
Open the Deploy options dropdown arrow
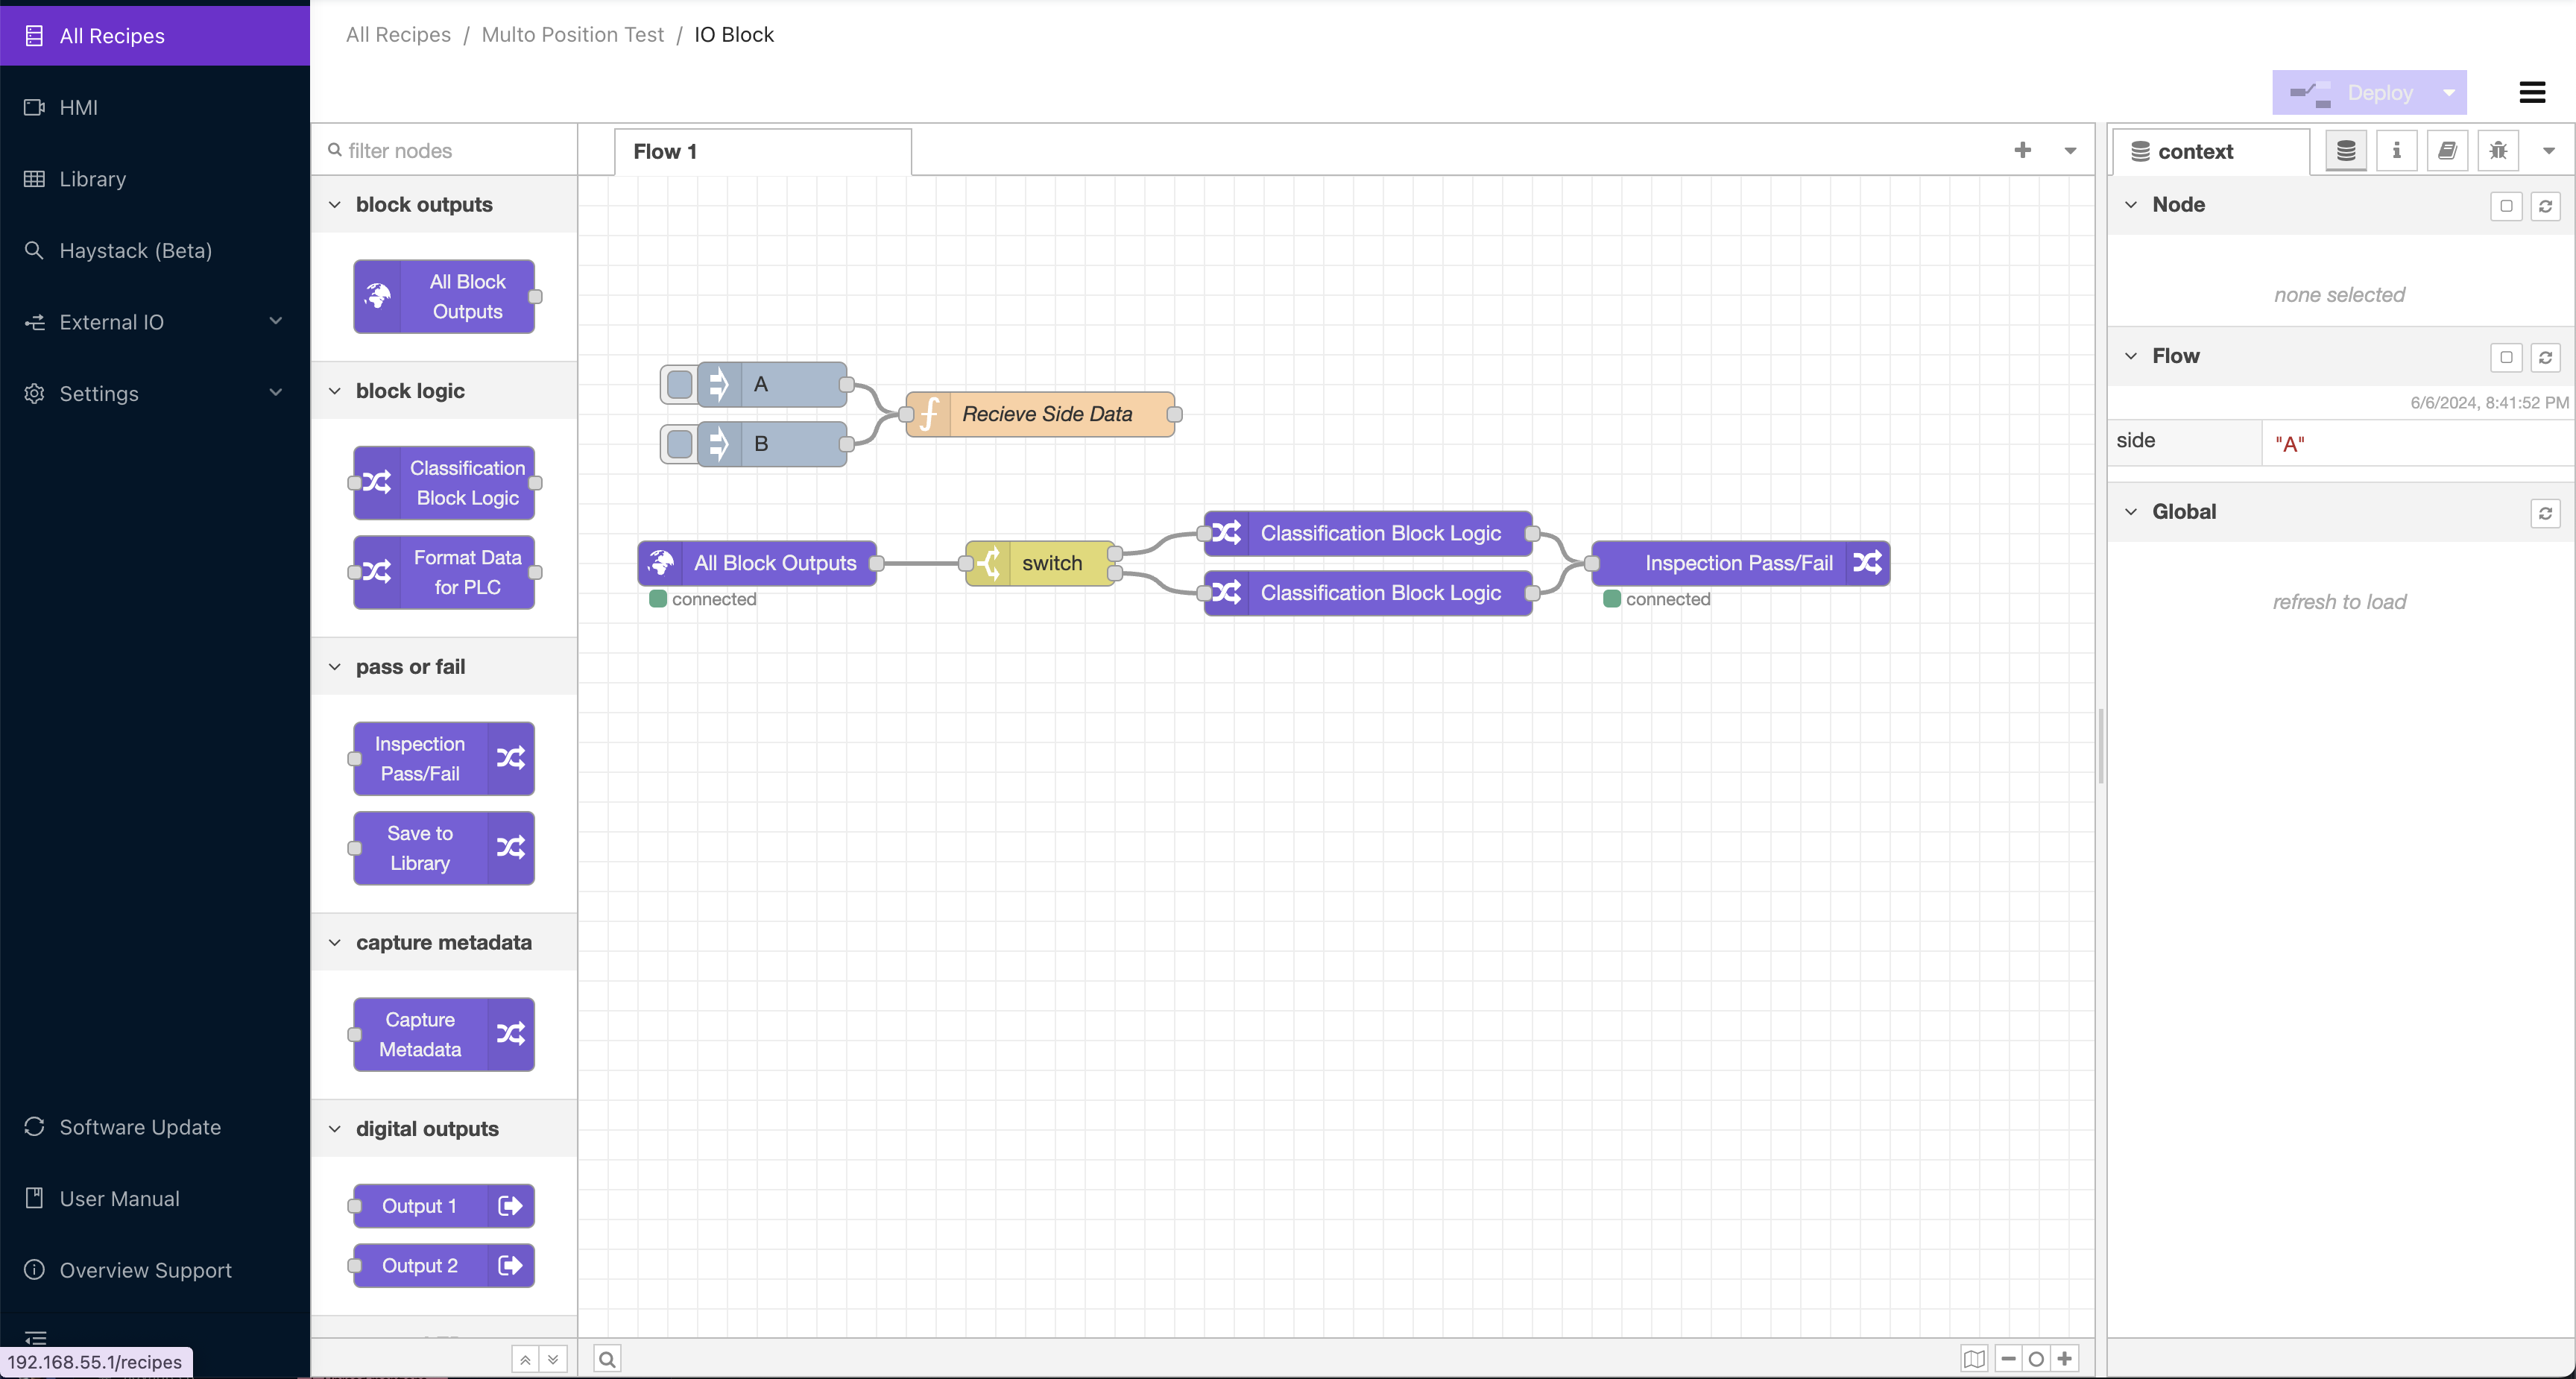pos(2449,92)
